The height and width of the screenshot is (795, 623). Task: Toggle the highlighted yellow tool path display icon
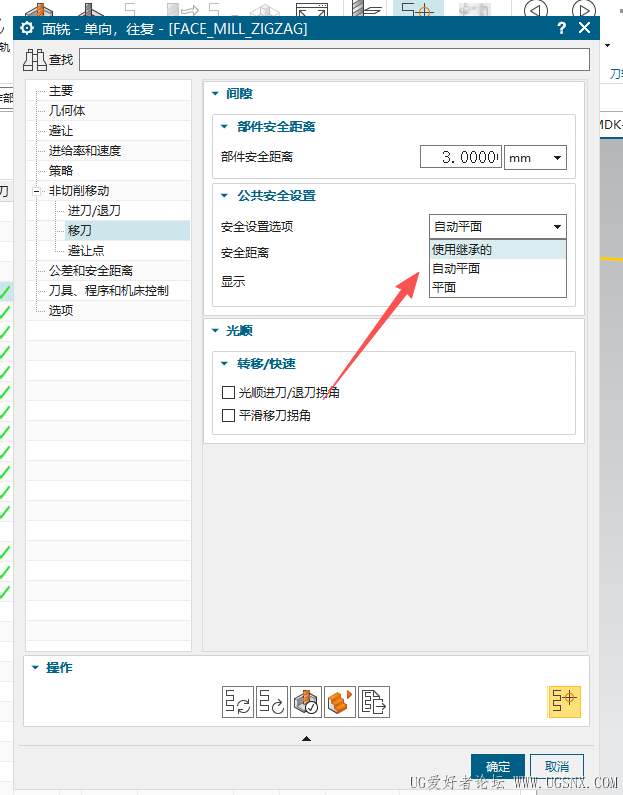click(564, 702)
